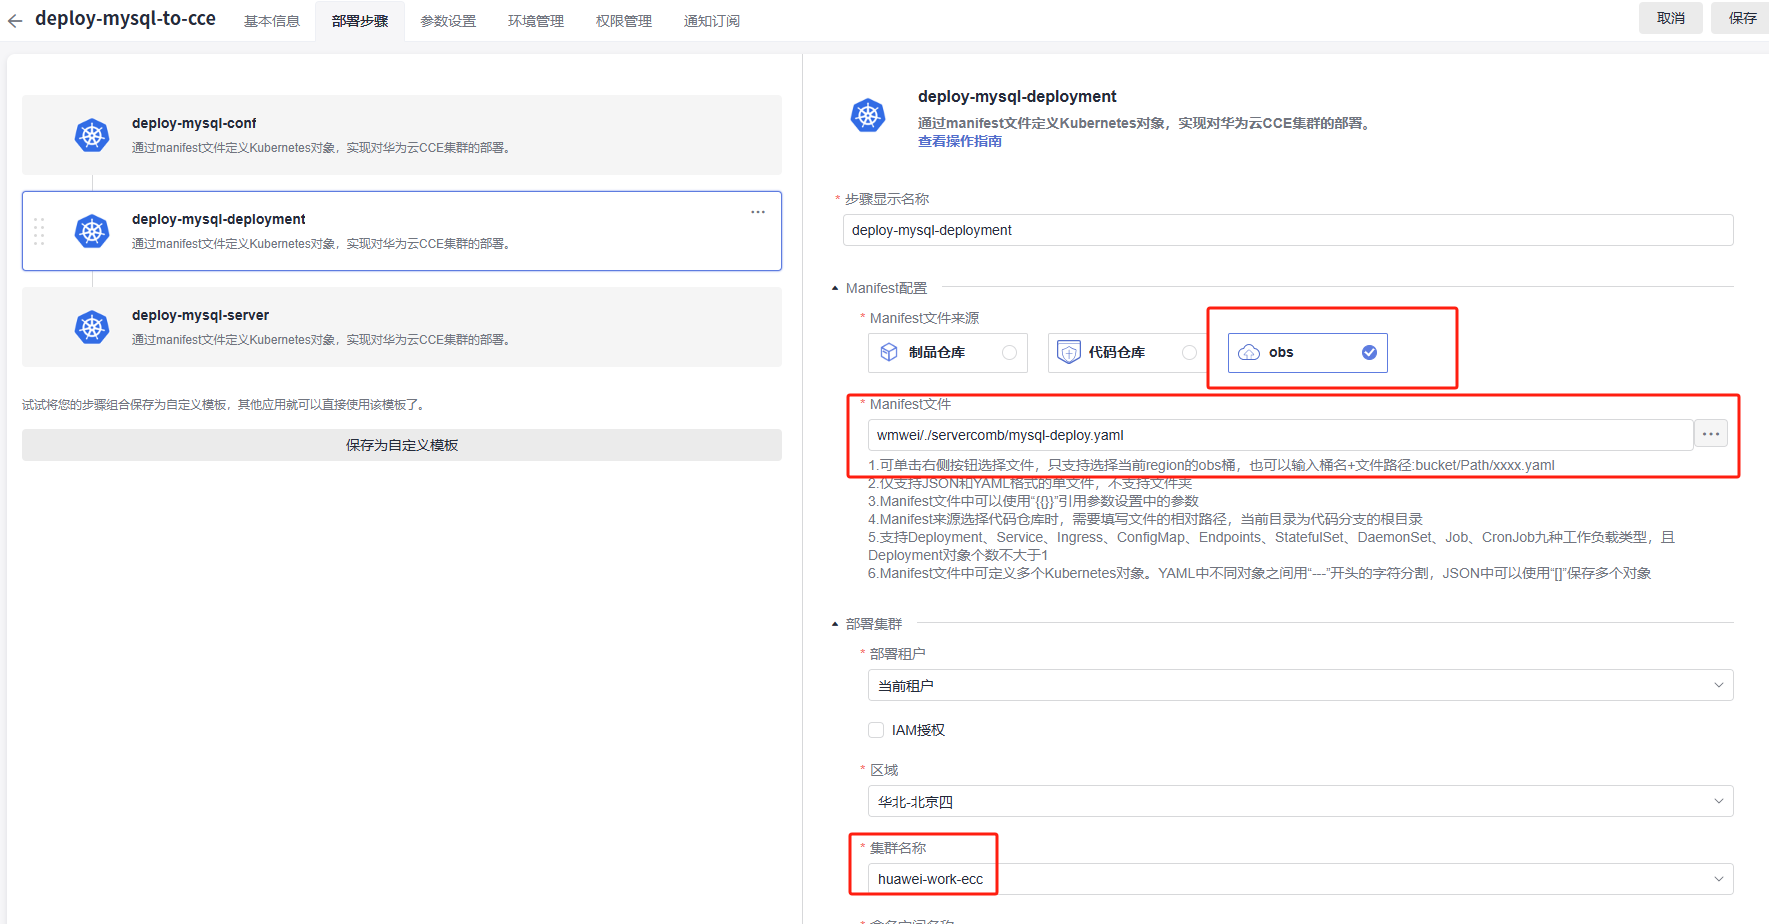Select 制品仓库 as Manifest source
The width and height of the screenshot is (1769, 924).
tap(948, 353)
